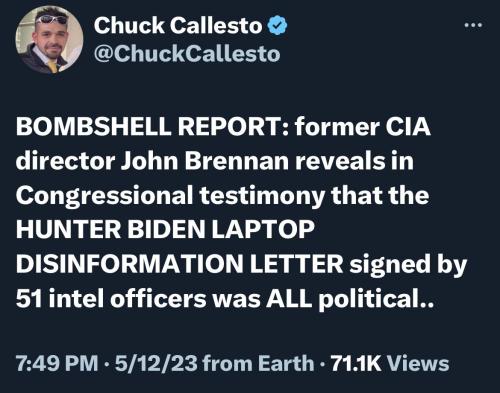Click the words "signed by" in tweet
This screenshot has height=393, width=500.
tap(408, 265)
